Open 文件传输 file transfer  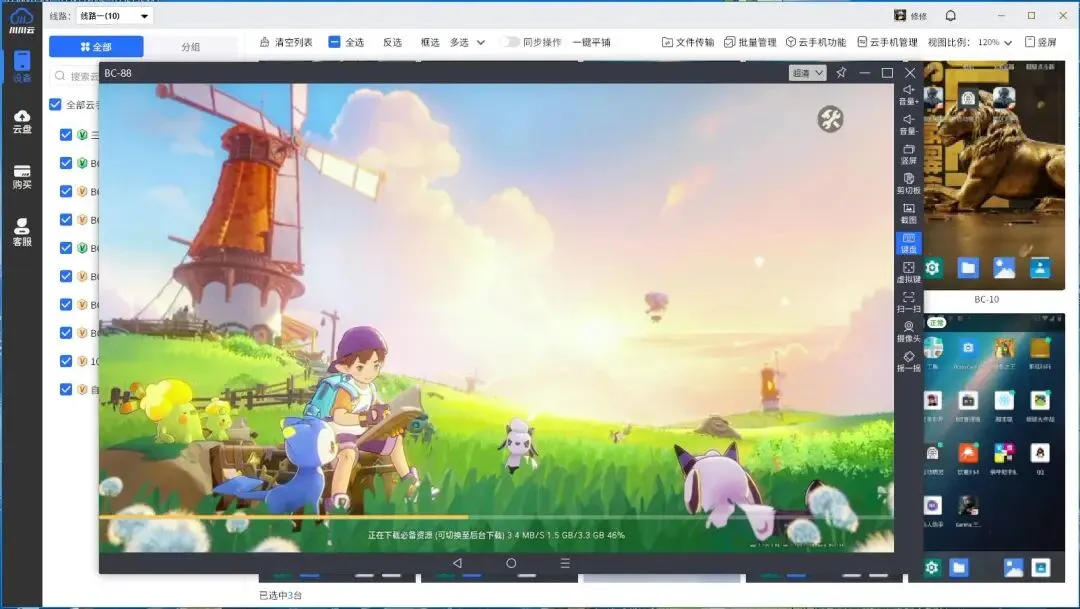687,42
